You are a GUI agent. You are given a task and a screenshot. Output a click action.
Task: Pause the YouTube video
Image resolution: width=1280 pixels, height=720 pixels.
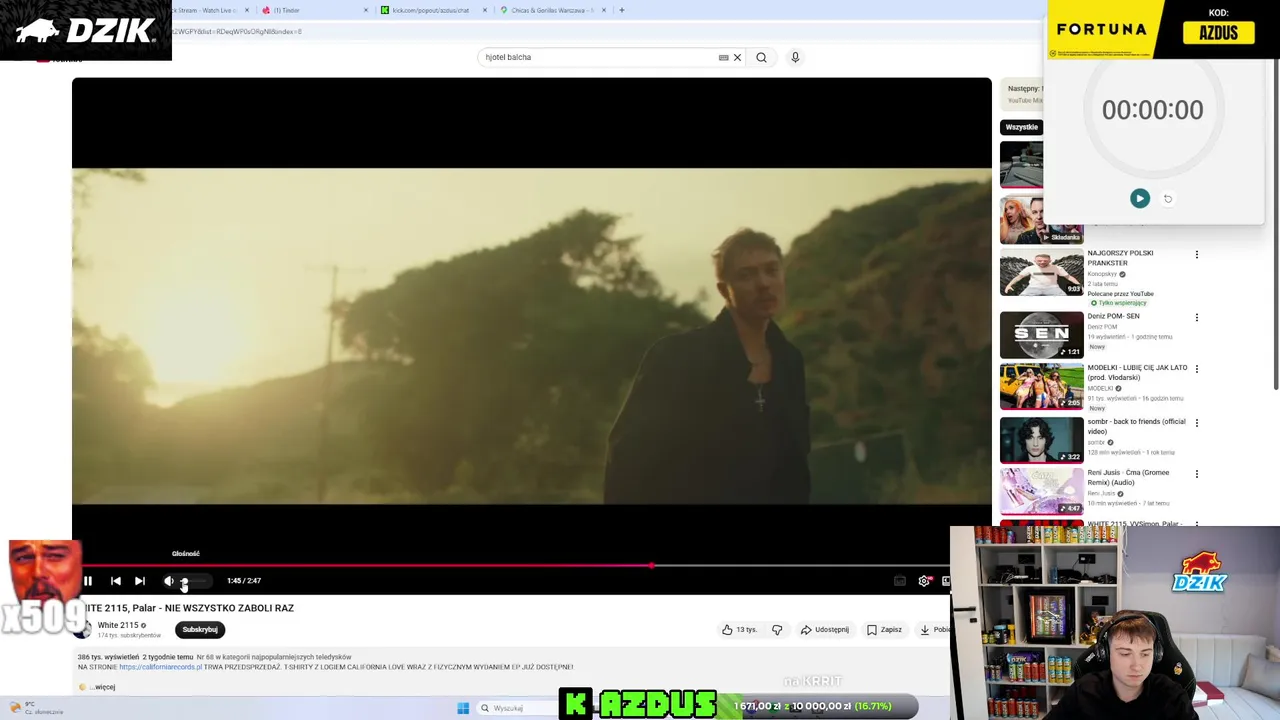(88, 581)
